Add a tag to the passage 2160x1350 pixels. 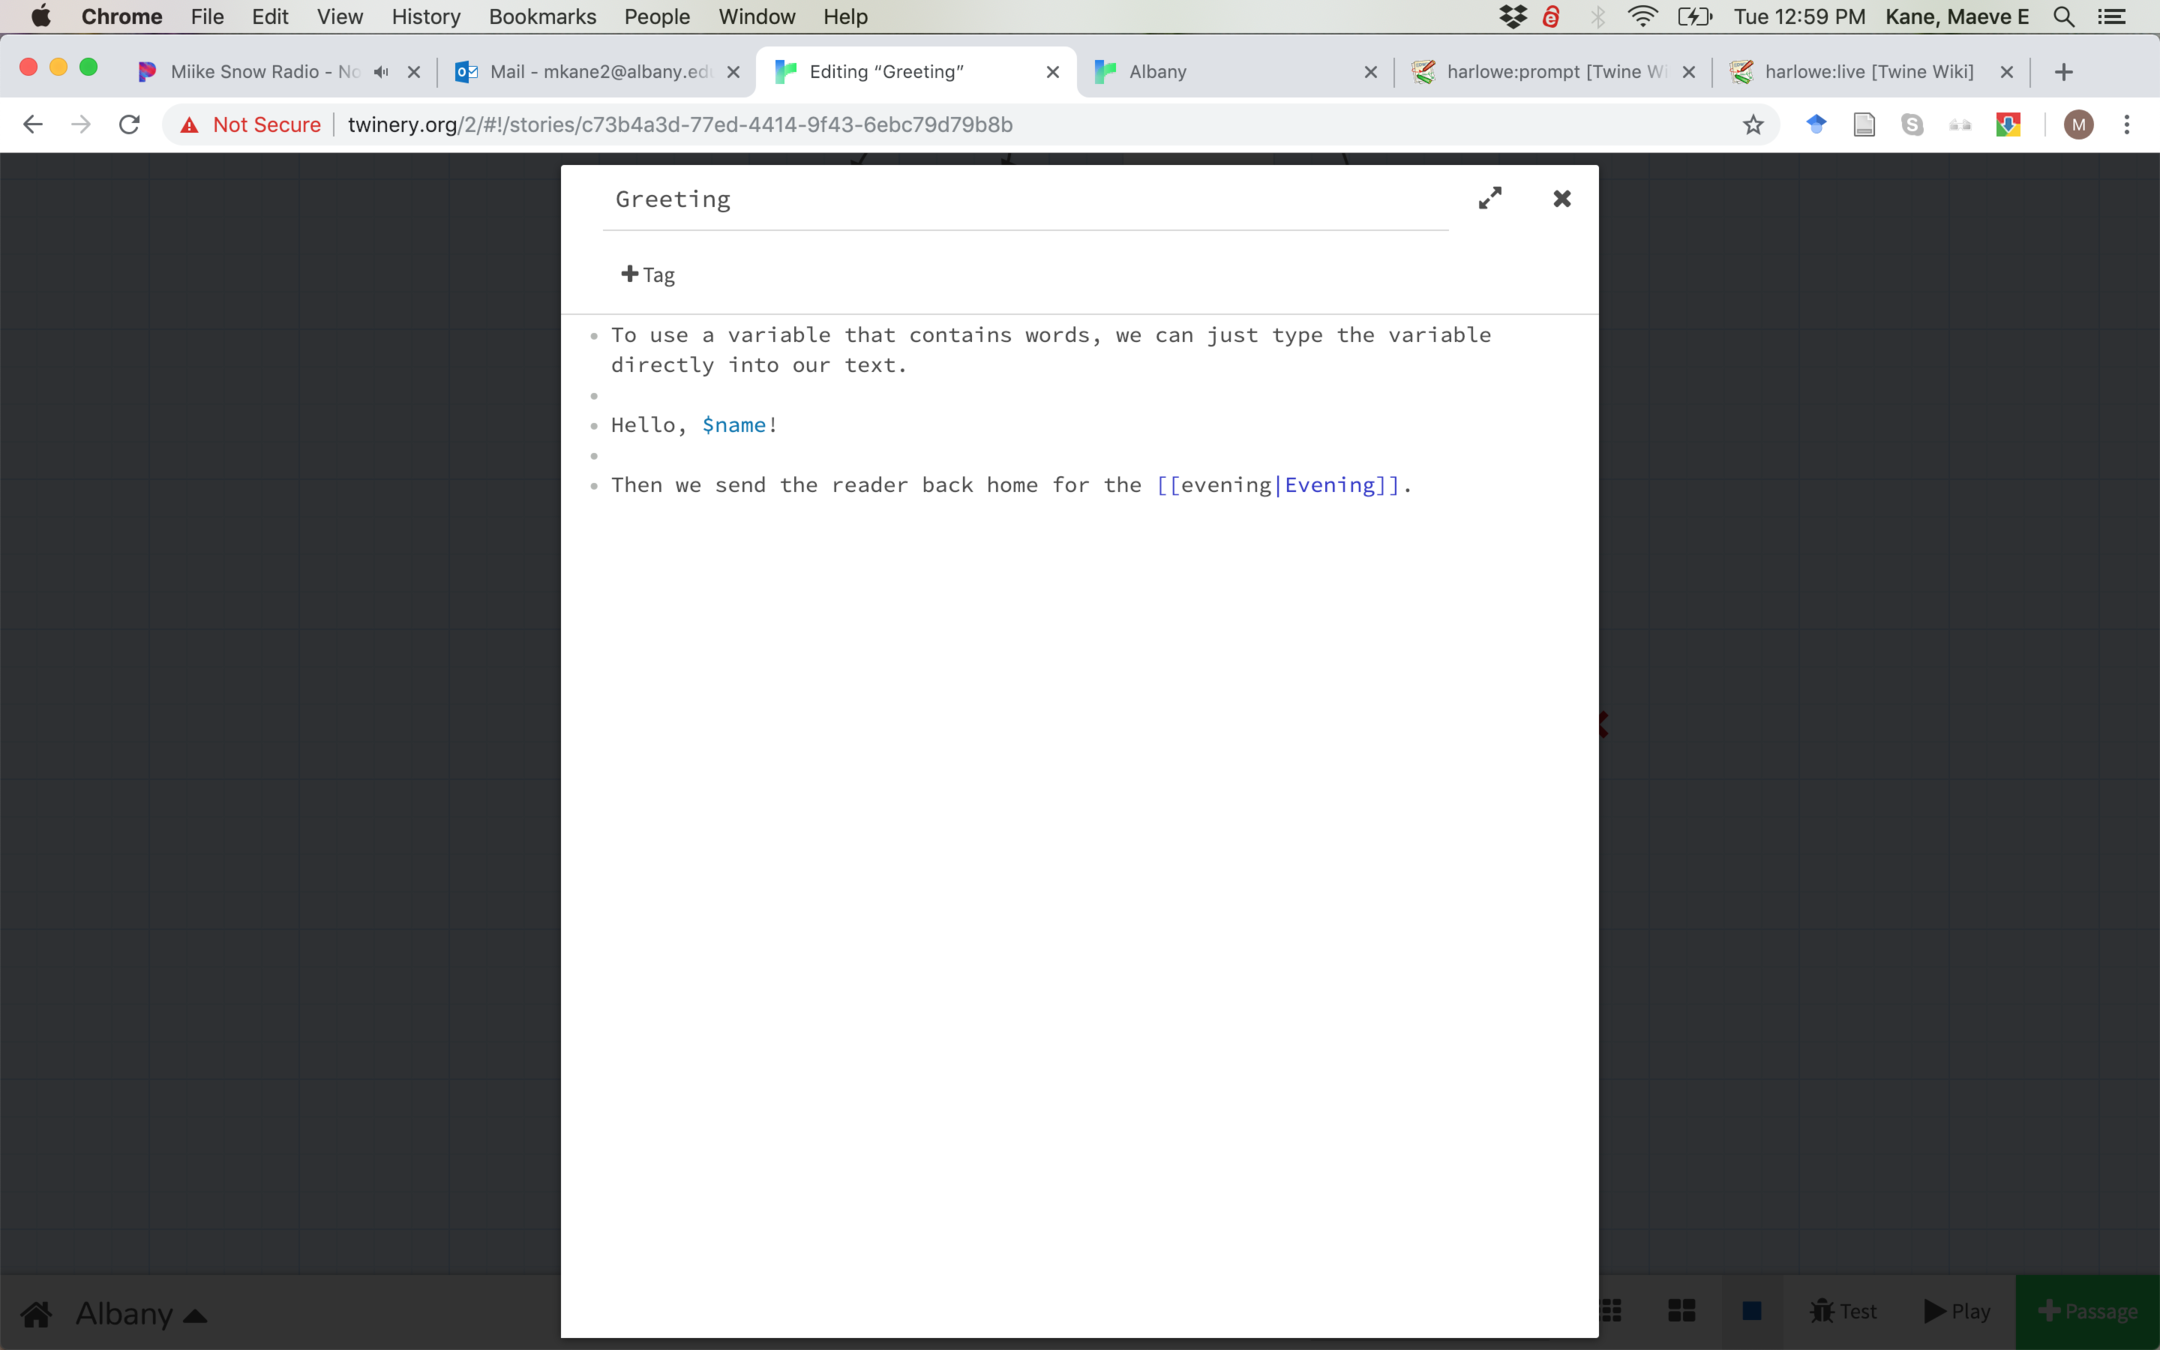click(x=648, y=275)
